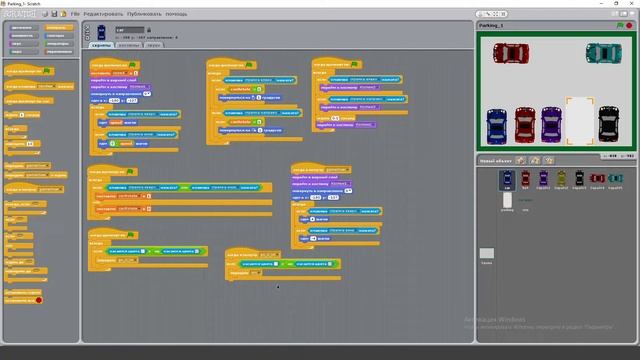Select the purple car sprite thumbnail
The width and height of the screenshot is (640, 360).
(543, 180)
